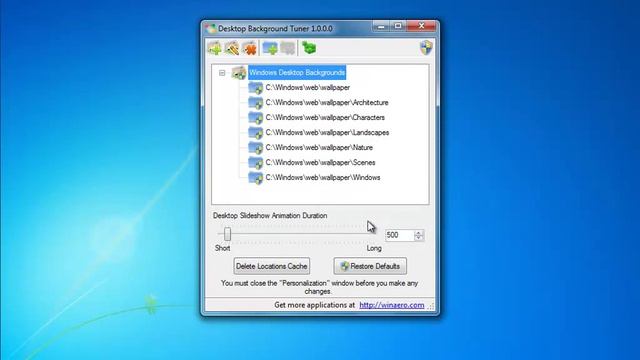Select the Windows Desktop Backgrounds root label
Image resolution: width=640 pixels, height=360 pixels.
pos(297,73)
